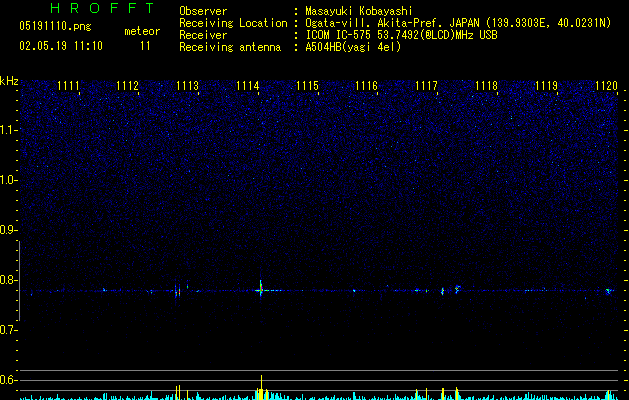Click the 1120 time marker

[606, 86]
